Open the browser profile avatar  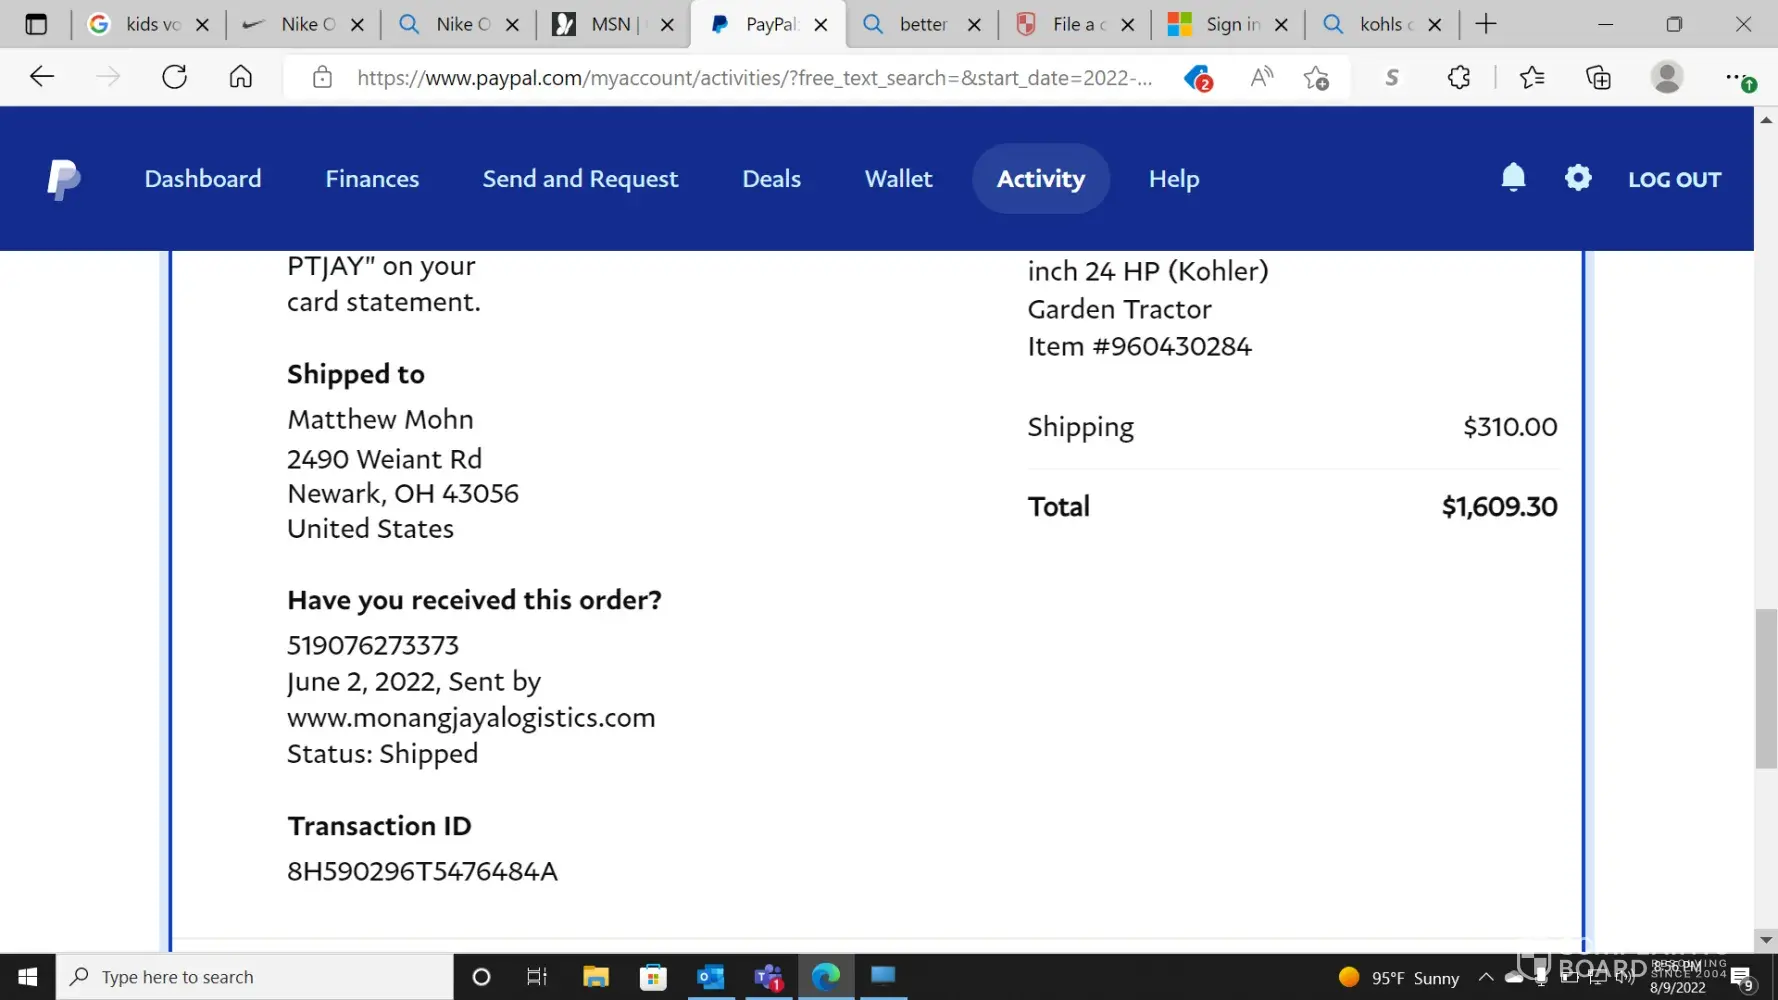(x=1666, y=77)
